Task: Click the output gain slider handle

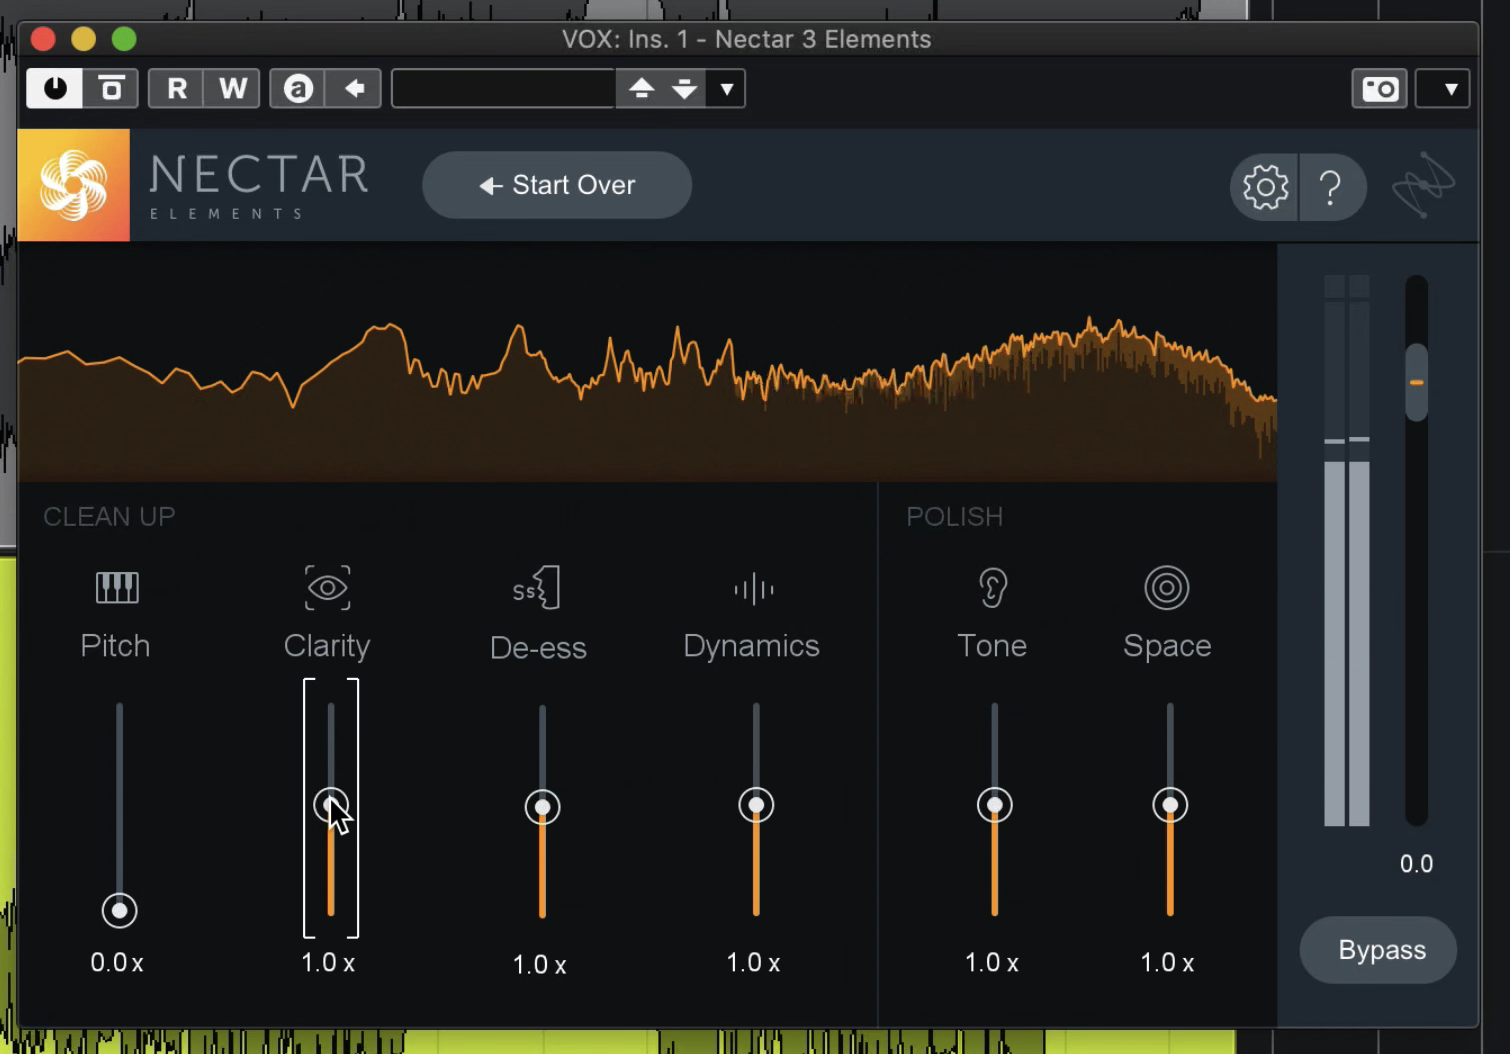Action: click(1416, 382)
